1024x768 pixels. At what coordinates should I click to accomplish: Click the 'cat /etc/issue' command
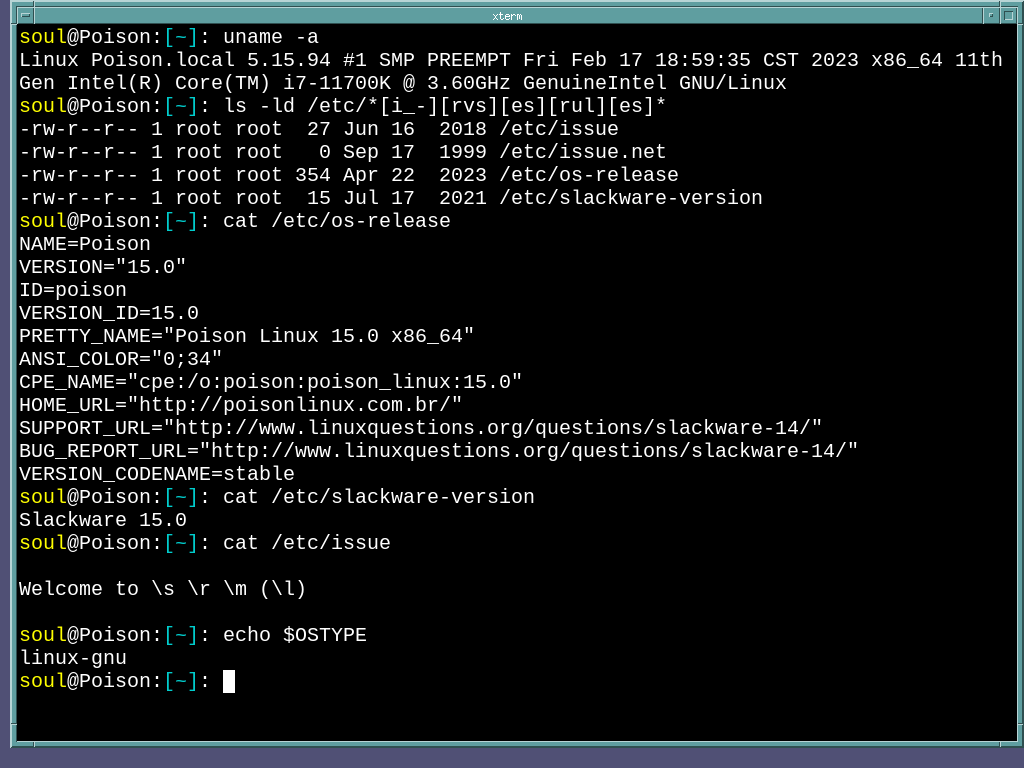coord(306,543)
